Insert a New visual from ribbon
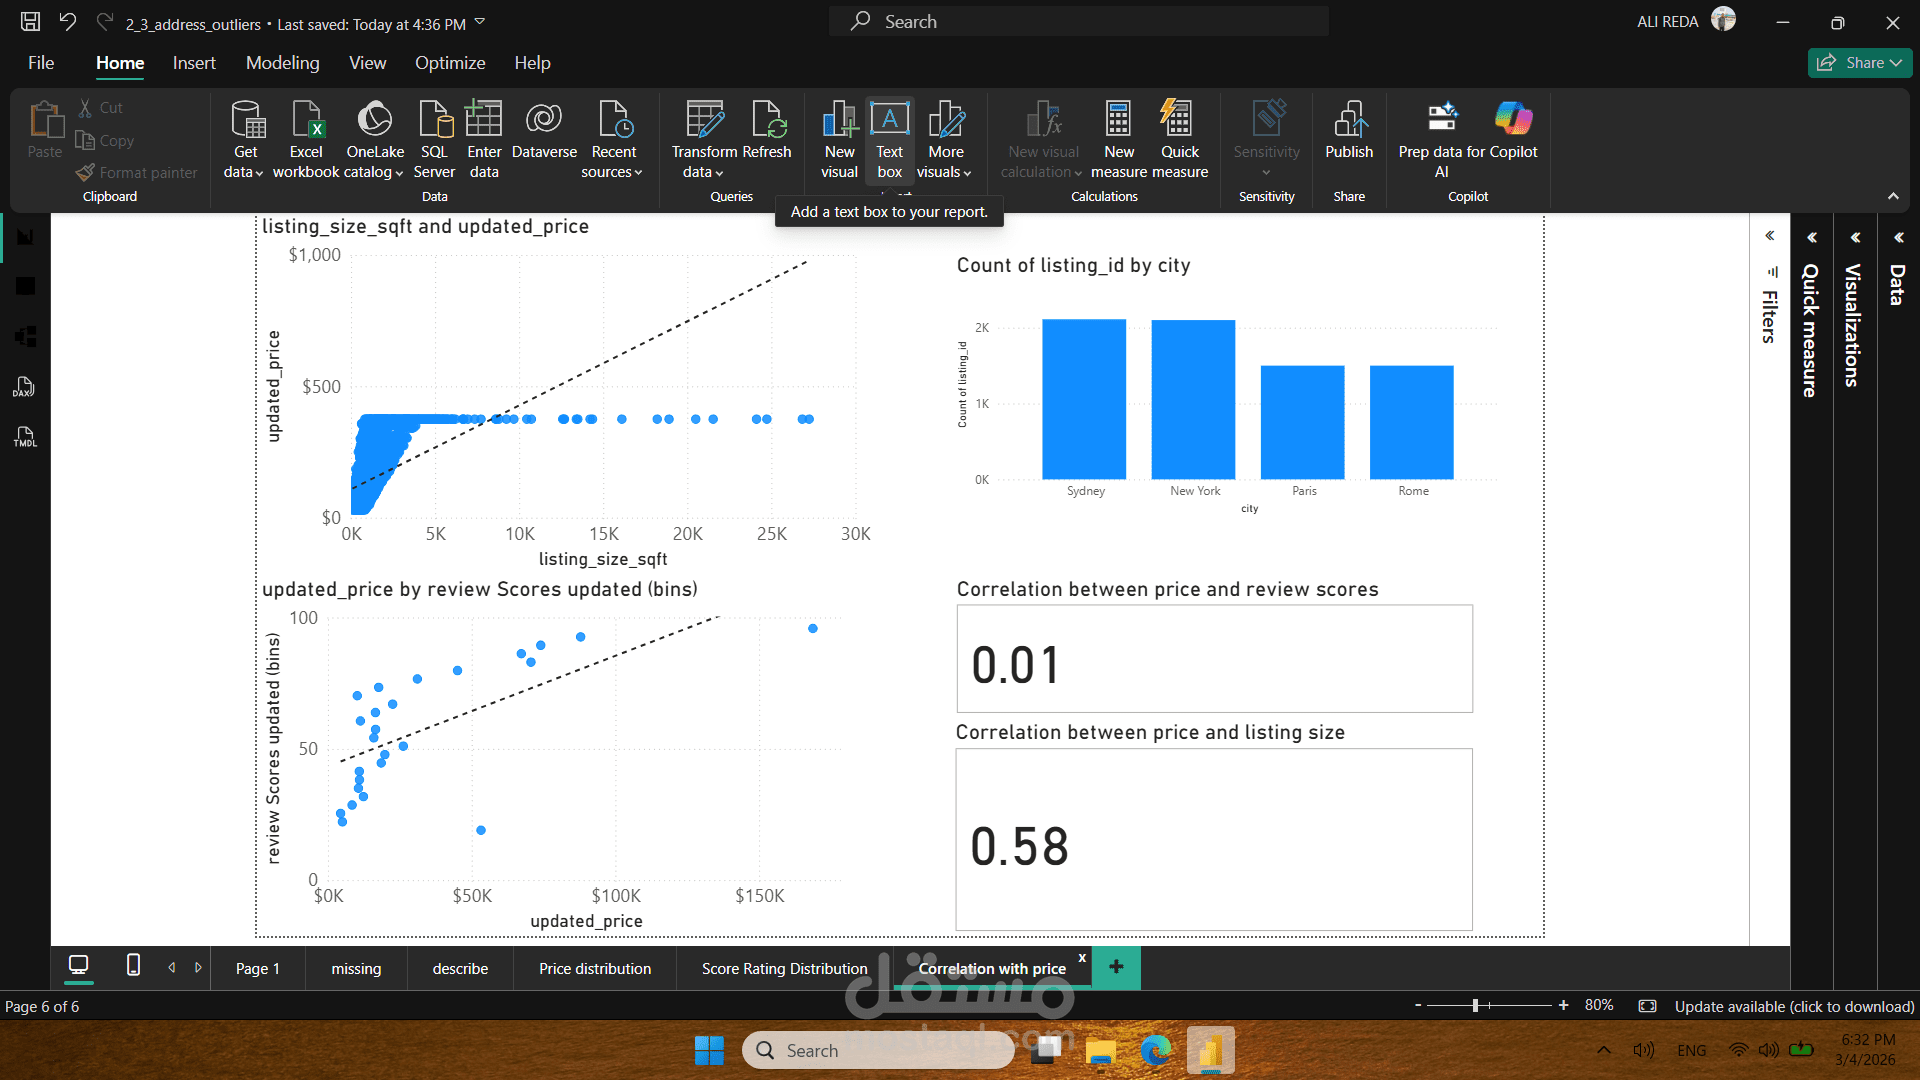Screen dimensions: 1920x1080 click(839, 138)
